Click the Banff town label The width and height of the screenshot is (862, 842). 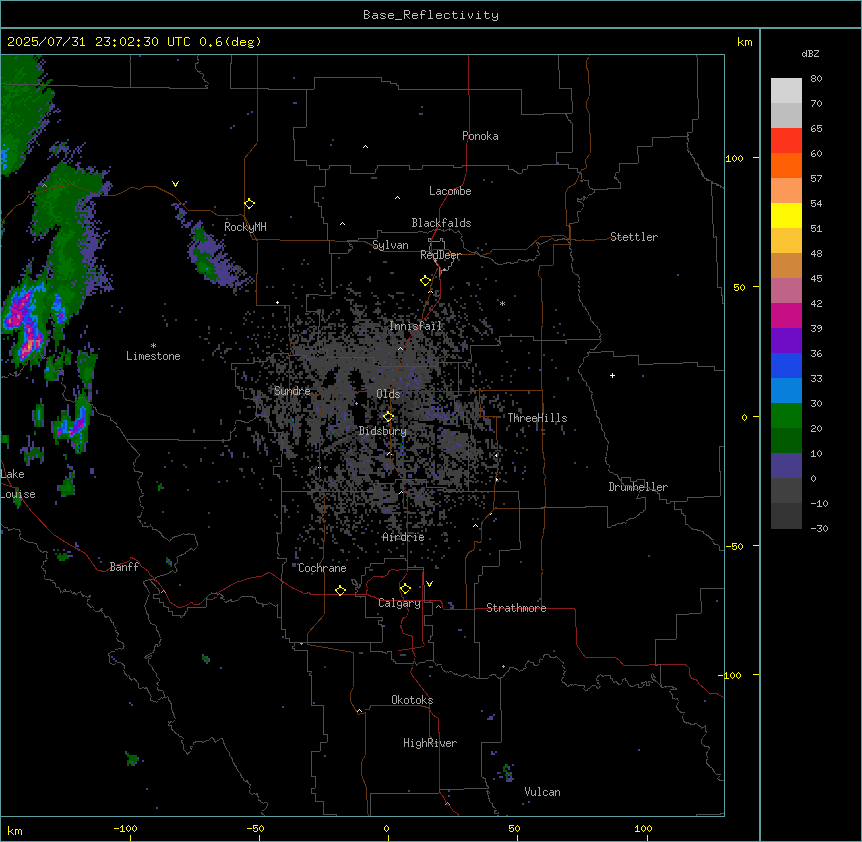pyautogui.click(x=124, y=567)
